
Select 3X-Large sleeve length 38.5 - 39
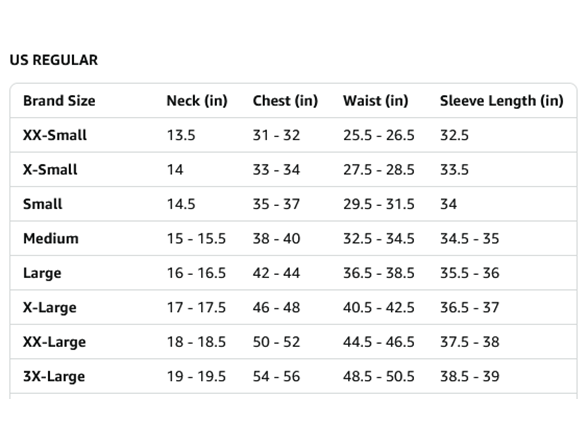click(x=470, y=376)
